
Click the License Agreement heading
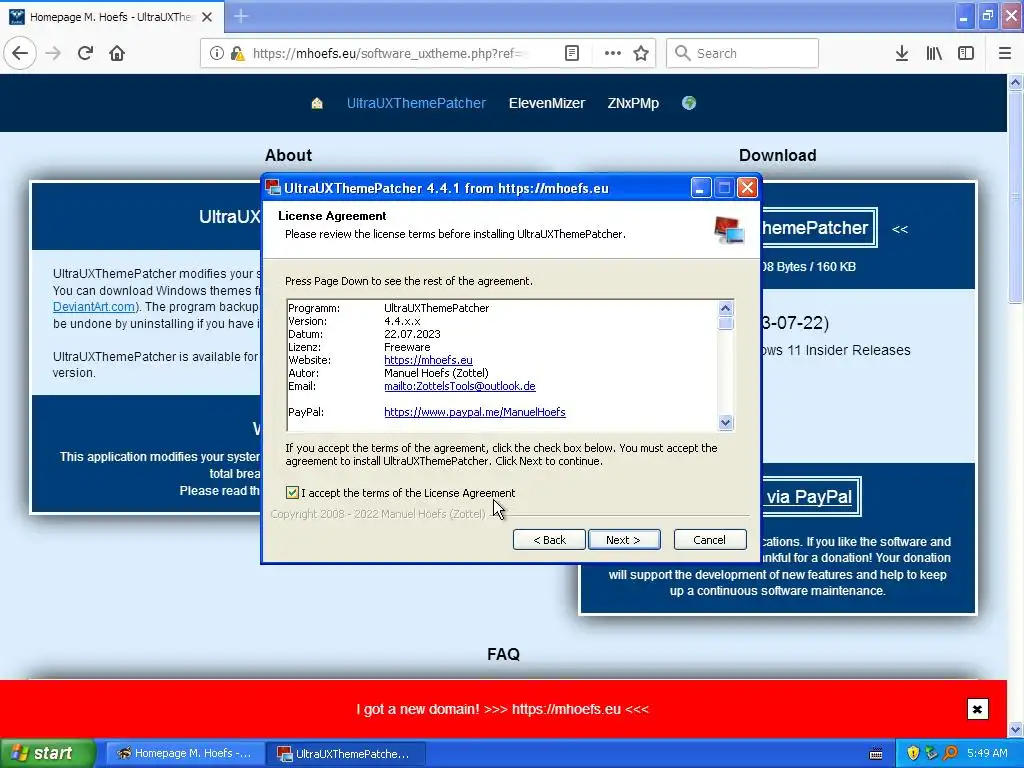332,216
